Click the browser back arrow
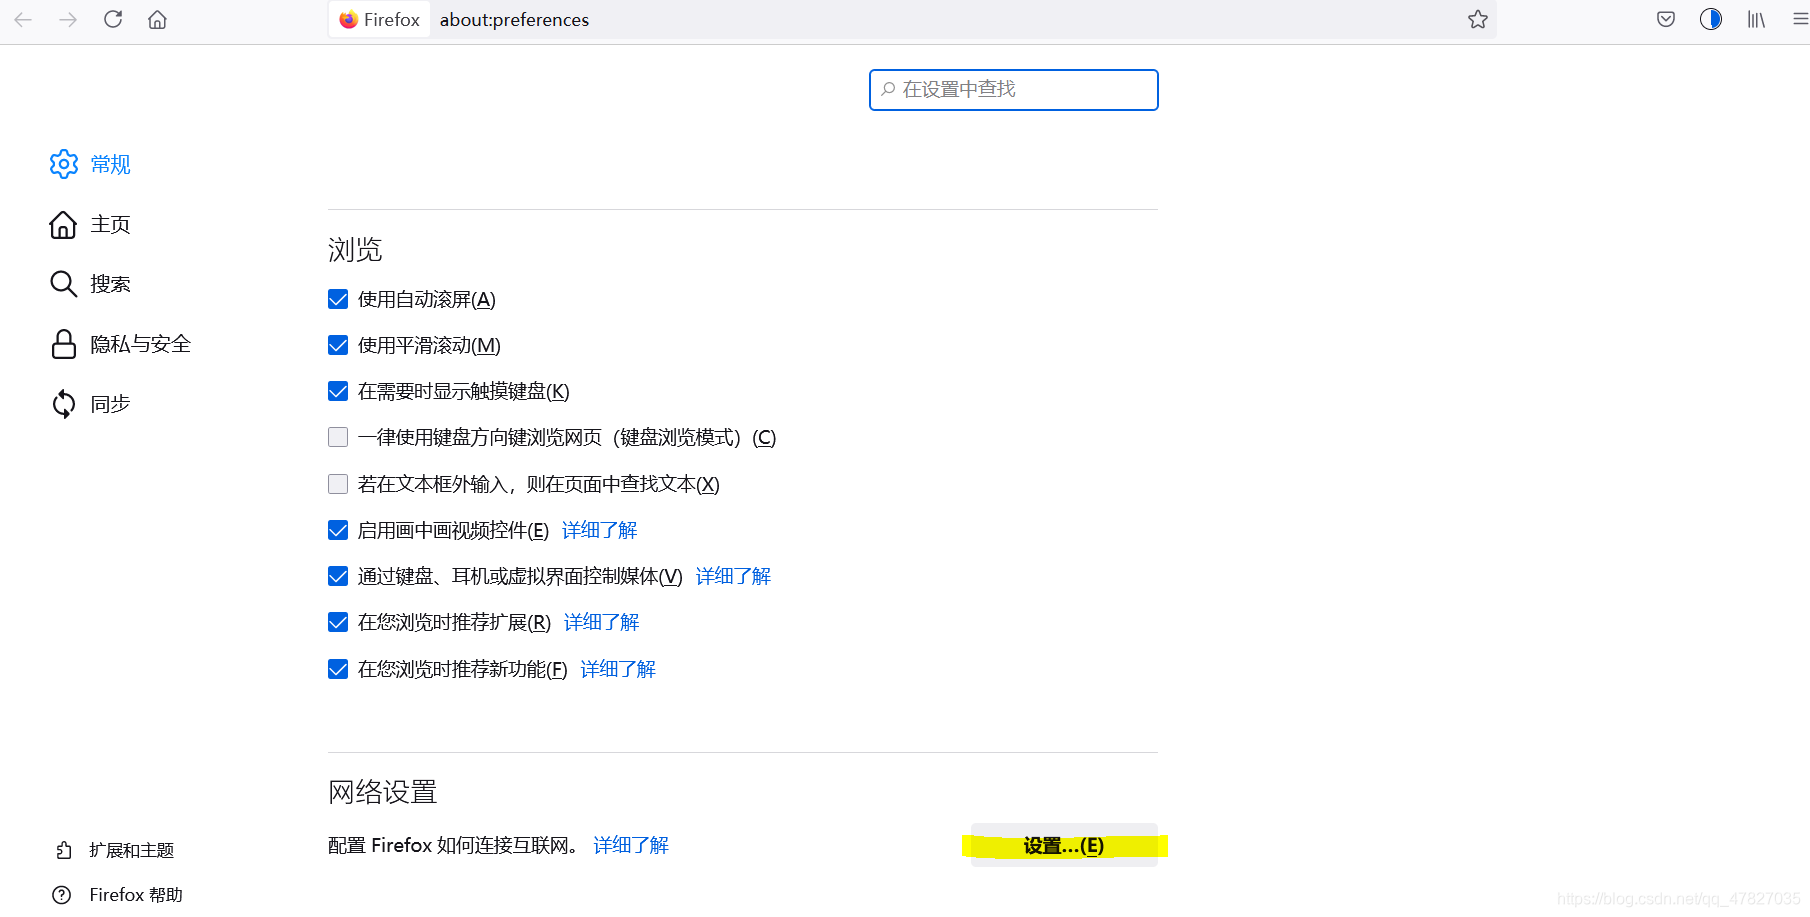Image resolution: width=1810 pixels, height=917 pixels. point(23,19)
